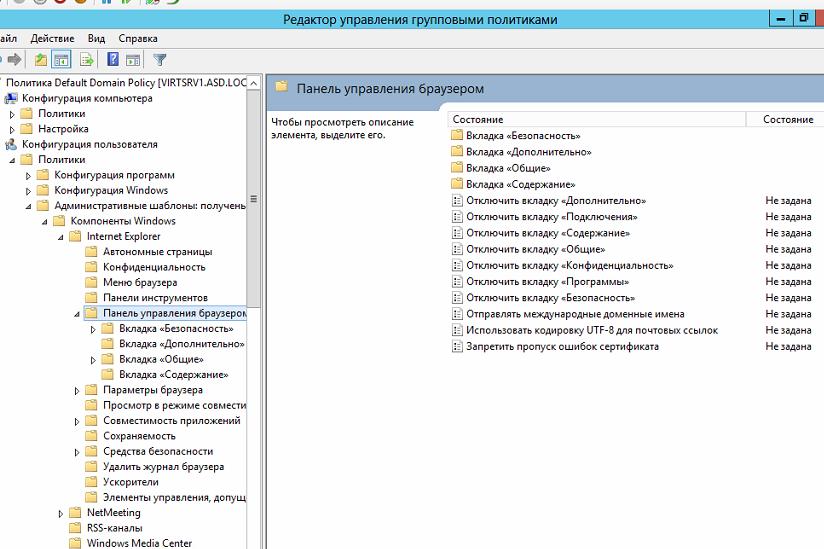The height and width of the screenshot is (549, 824).
Task: Click policy icon of Отключить вкладку «Подключения»
Action: (457, 216)
